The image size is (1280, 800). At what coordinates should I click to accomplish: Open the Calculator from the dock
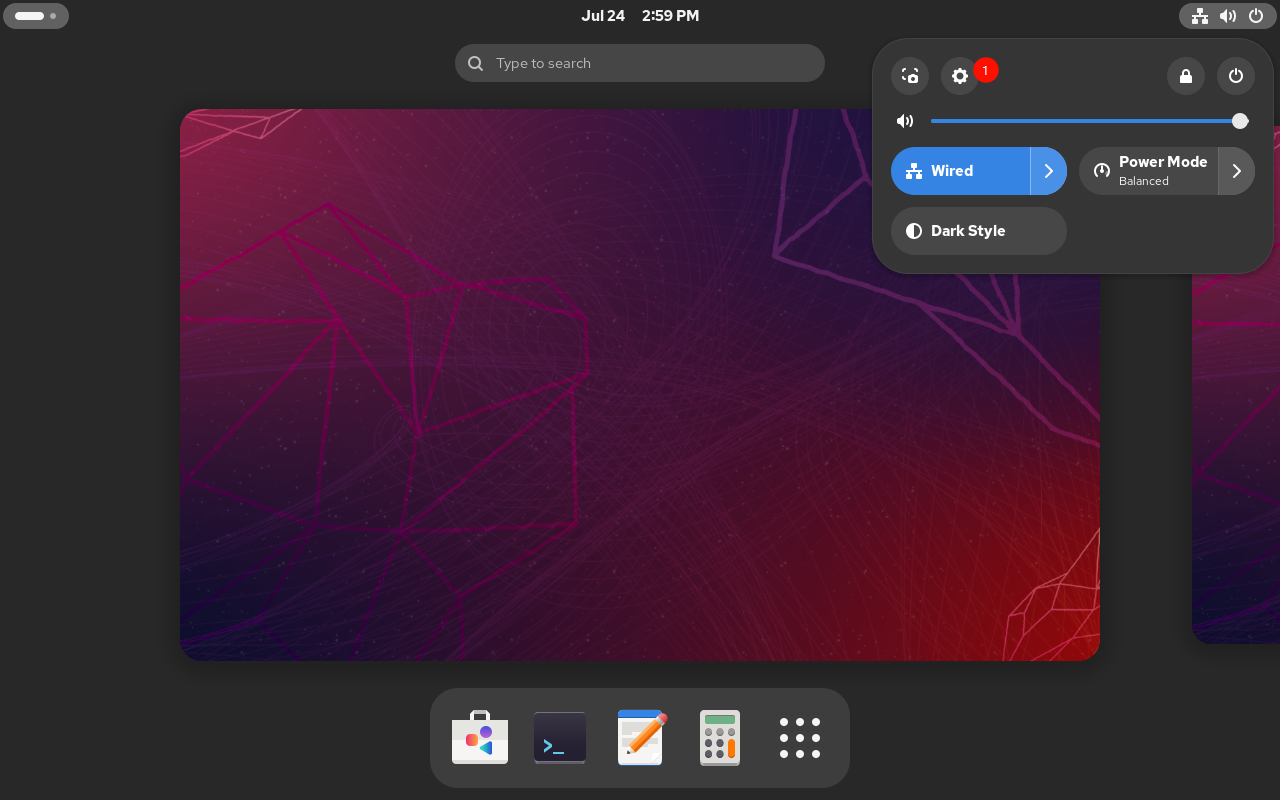[720, 737]
